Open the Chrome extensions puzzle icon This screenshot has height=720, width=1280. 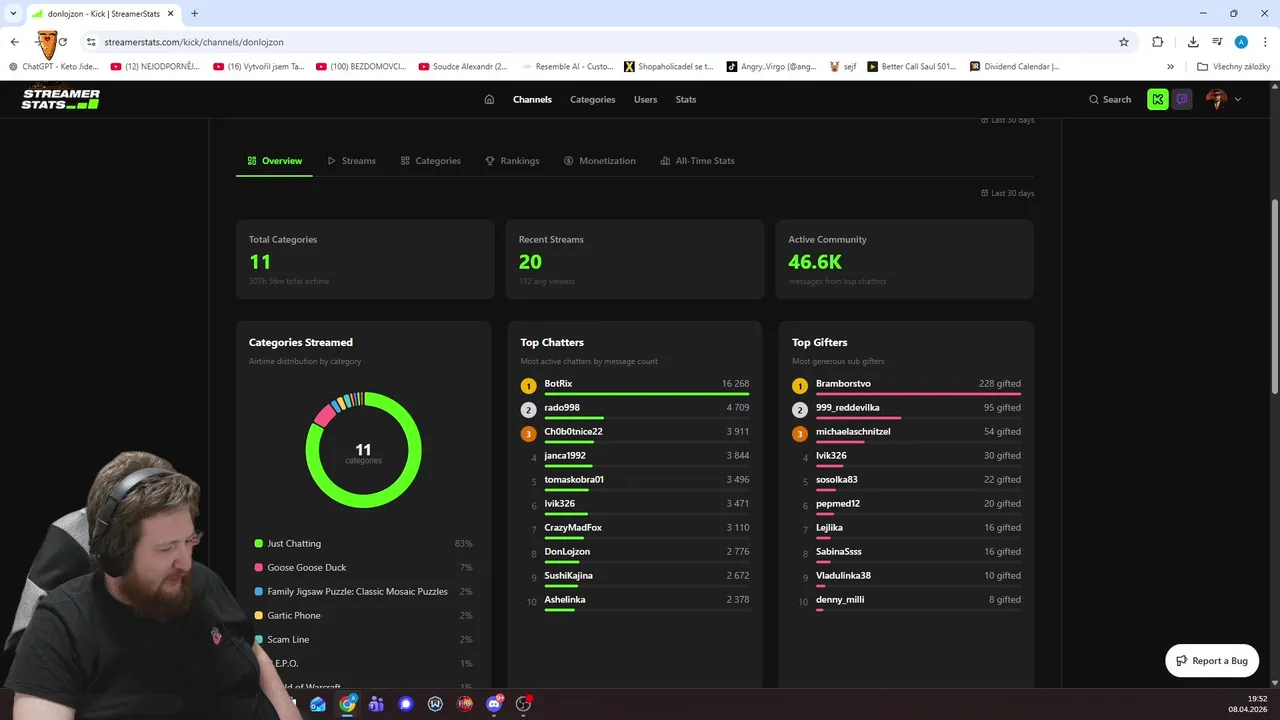click(x=1158, y=42)
